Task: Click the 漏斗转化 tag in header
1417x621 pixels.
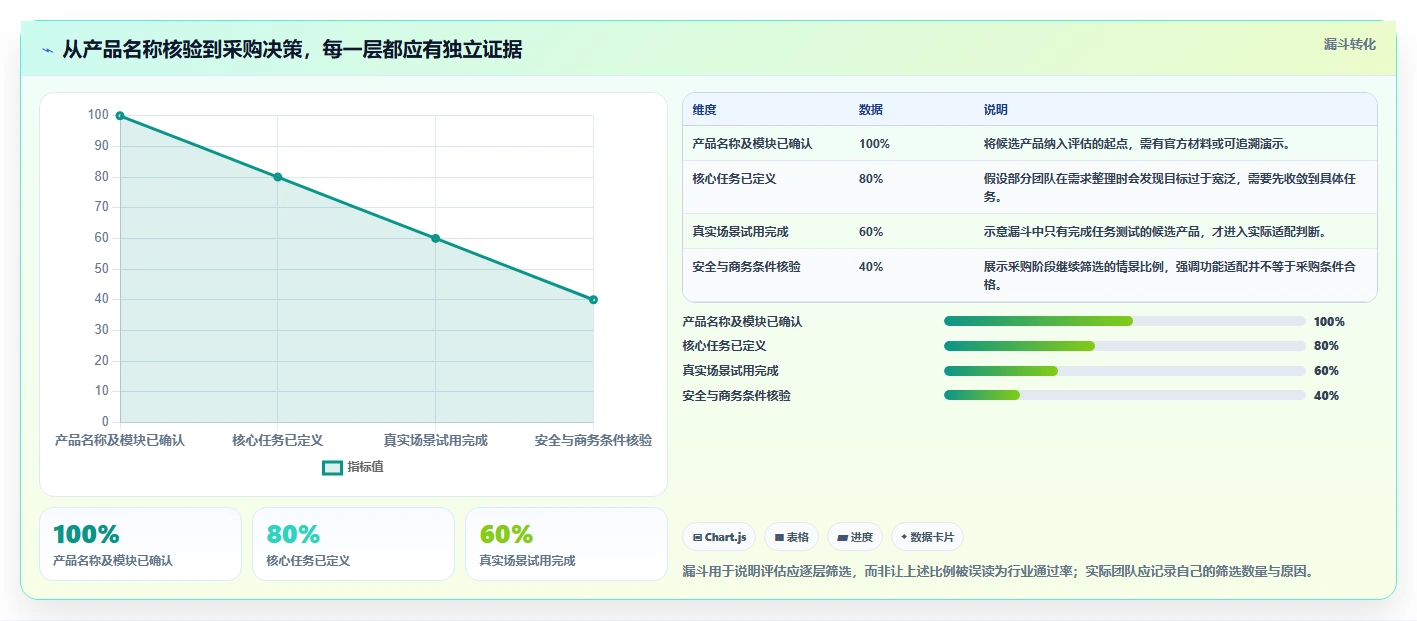Action: (1350, 44)
